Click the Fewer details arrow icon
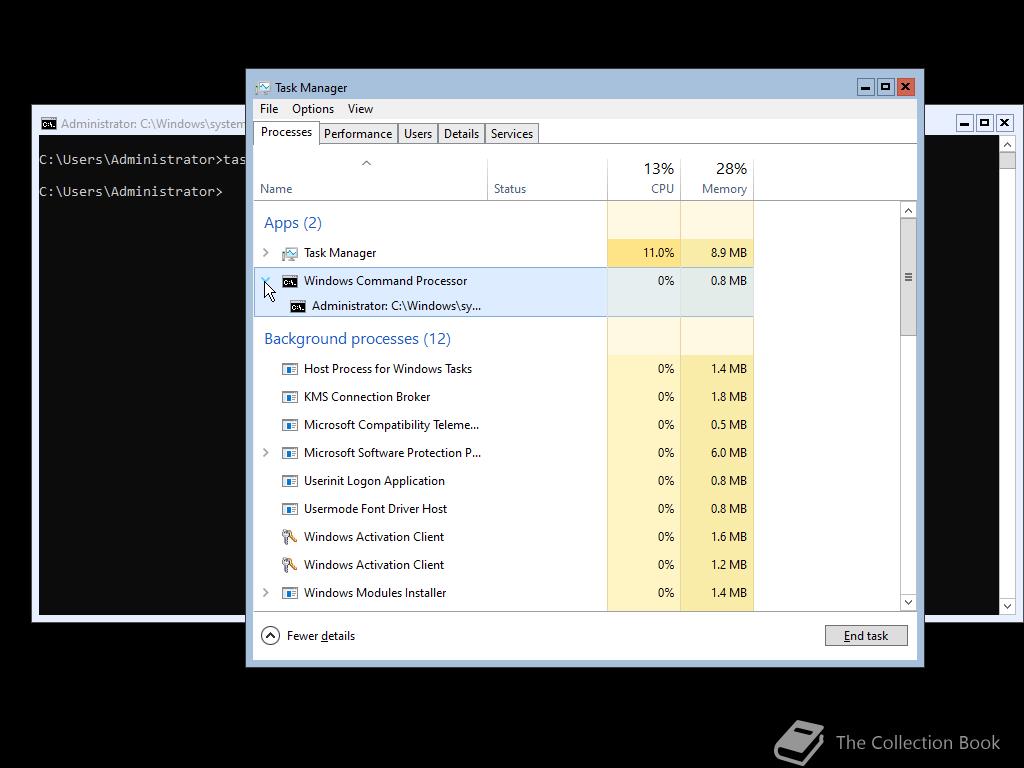This screenshot has width=1024, height=768. pos(270,635)
